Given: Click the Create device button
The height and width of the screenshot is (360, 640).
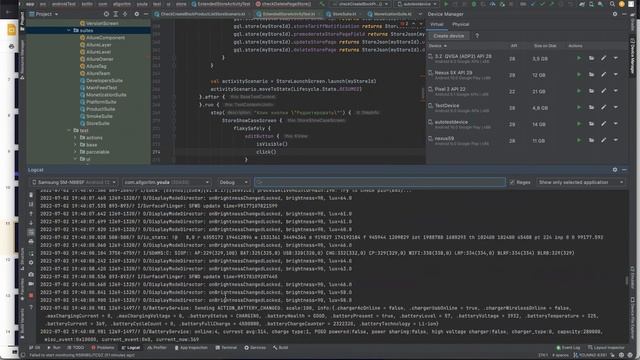Looking at the screenshot, I should (449, 36).
